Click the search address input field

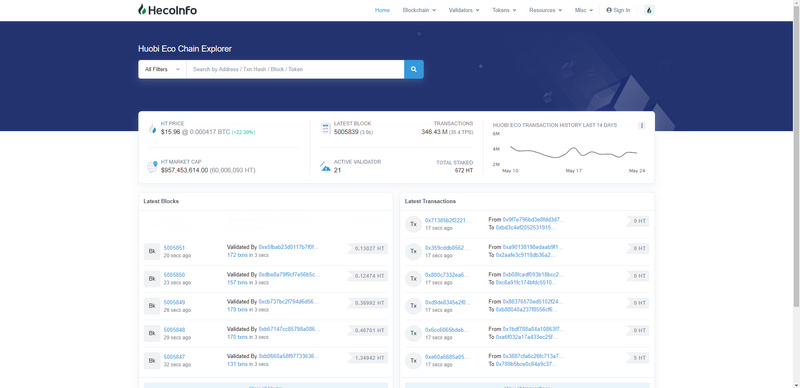point(295,69)
